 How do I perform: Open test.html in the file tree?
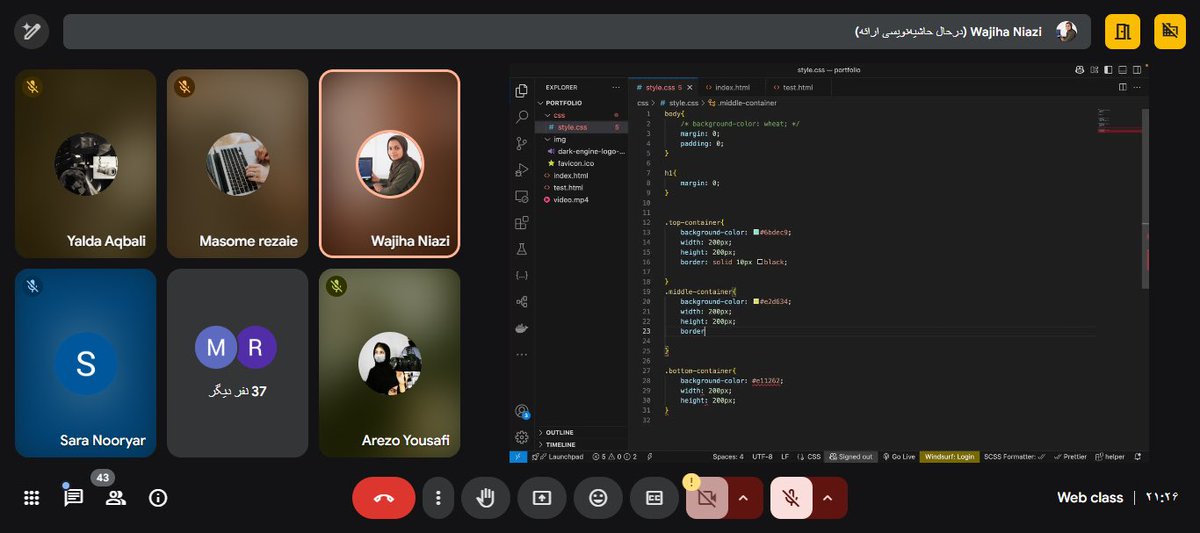tap(582, 187)
